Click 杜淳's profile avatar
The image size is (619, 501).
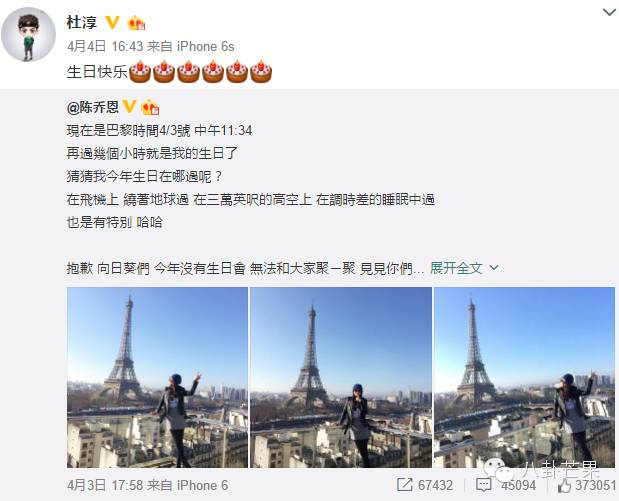coord(28,34)
